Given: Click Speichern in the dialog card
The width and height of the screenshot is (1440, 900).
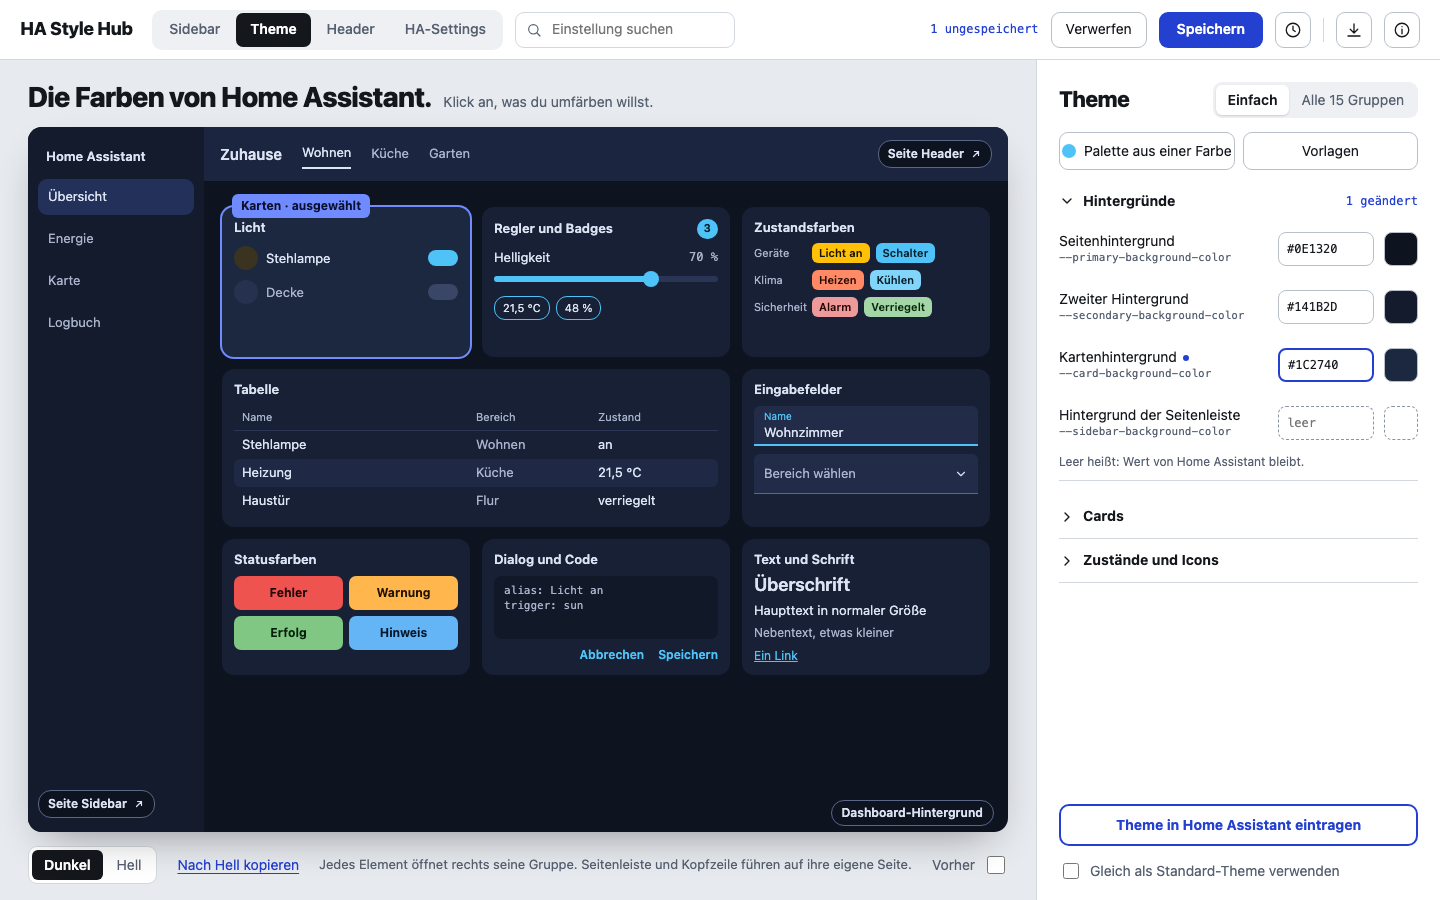Looking at the screenshot, I should [x=688, y=655].
